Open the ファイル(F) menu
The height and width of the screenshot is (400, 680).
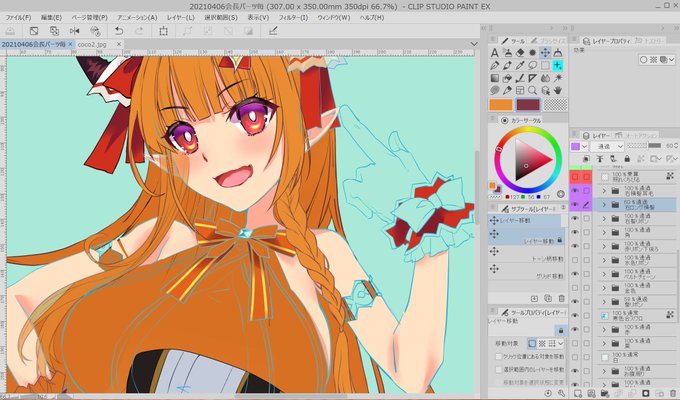coord(18,18)
